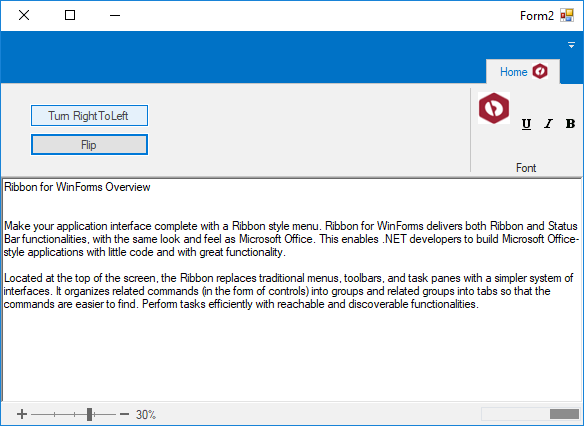Click the window maximize square icon
This screenshot has height=426, width=584.
(x=70, y=15)
